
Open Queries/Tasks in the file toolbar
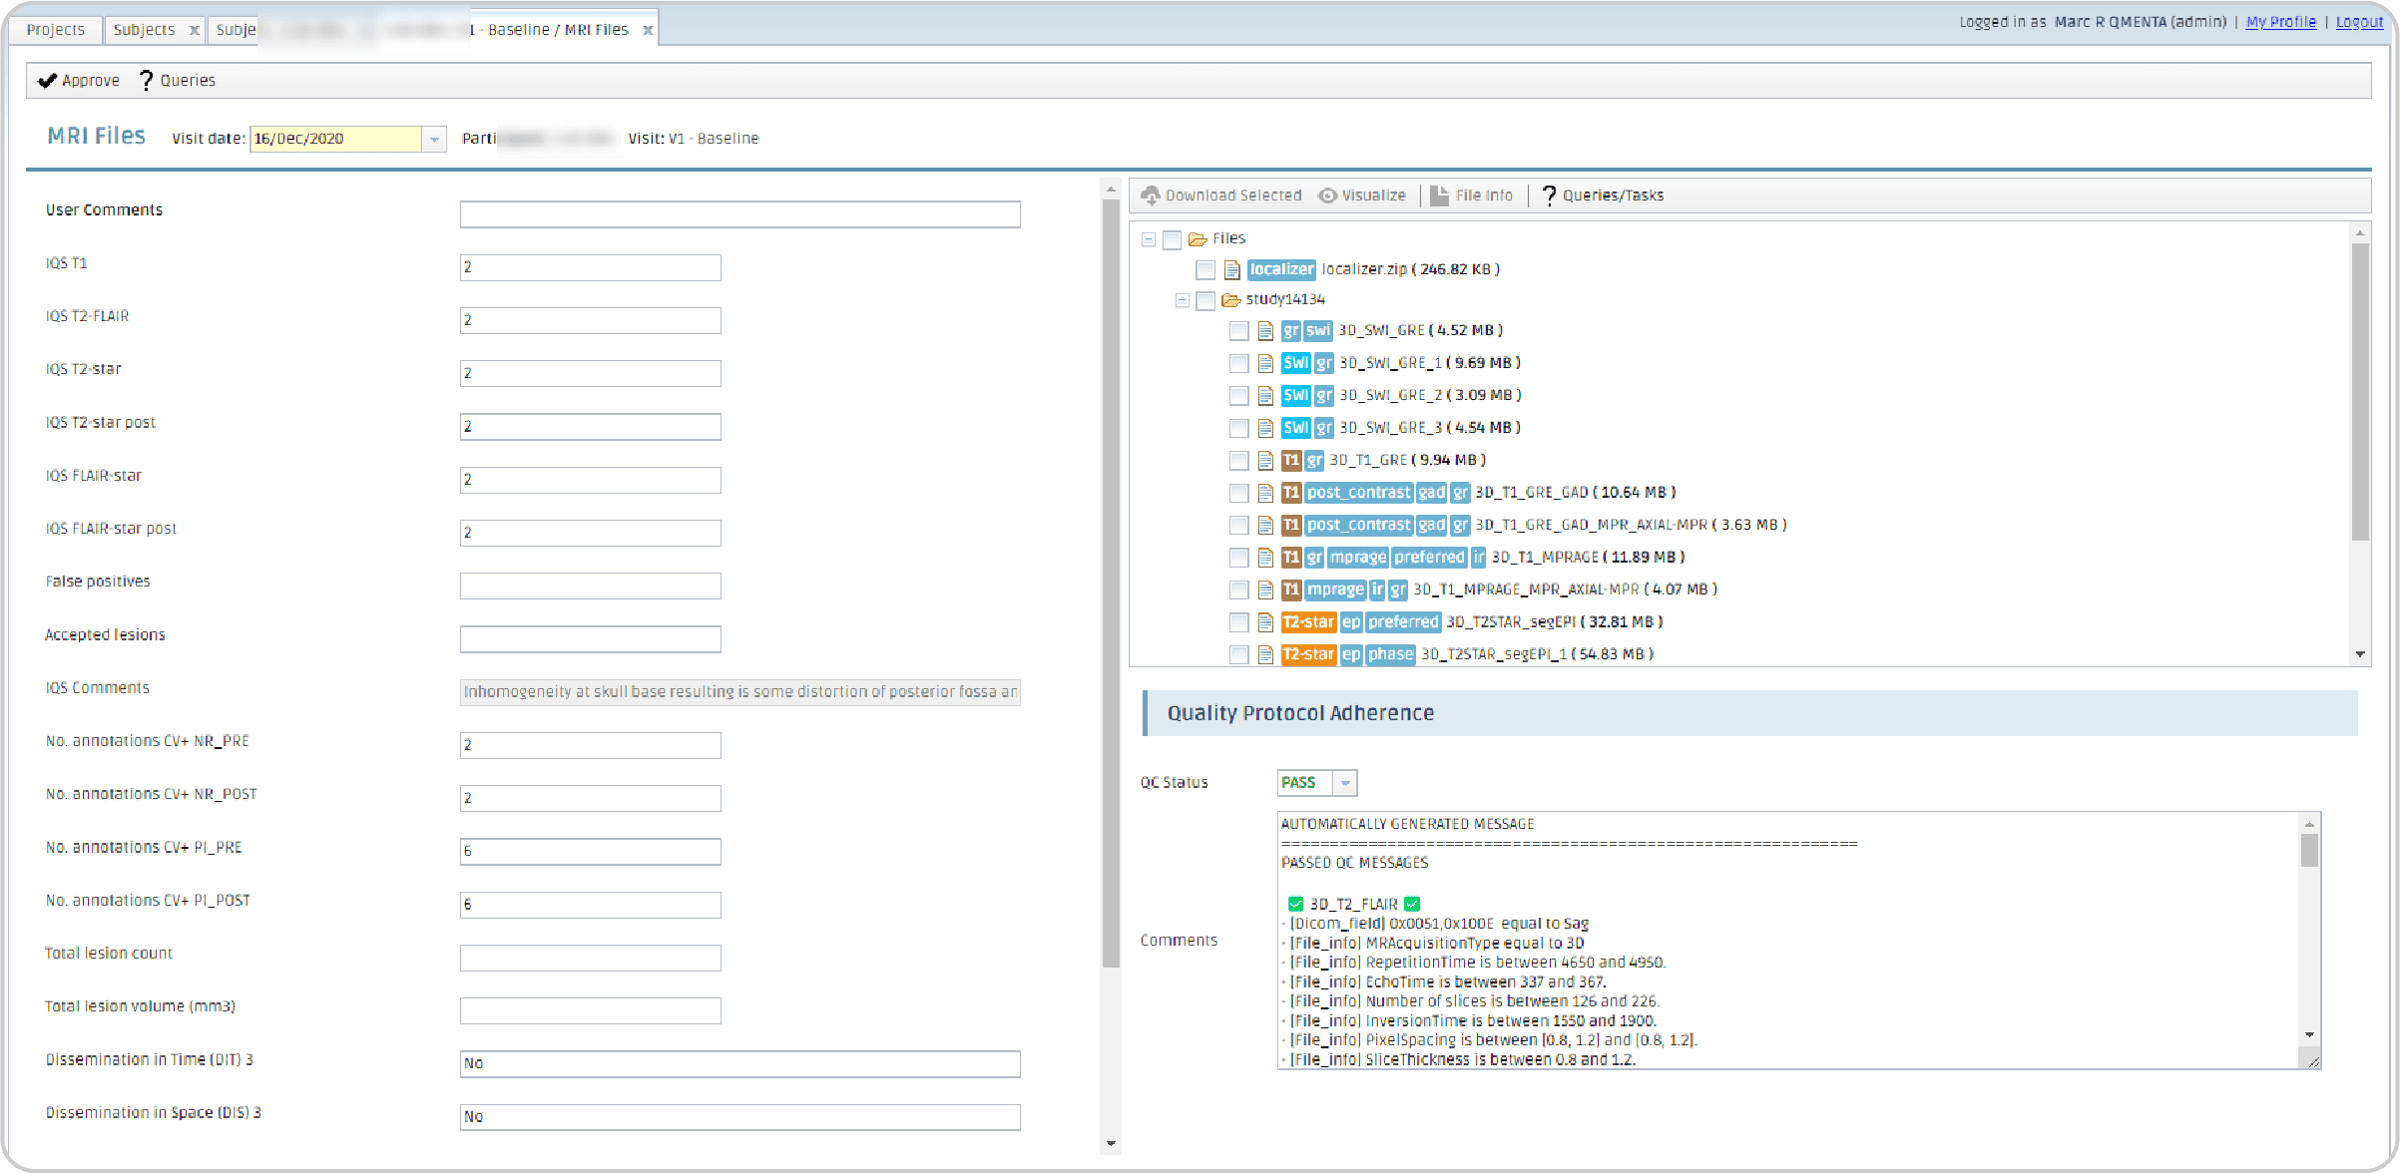[1603, 195]
